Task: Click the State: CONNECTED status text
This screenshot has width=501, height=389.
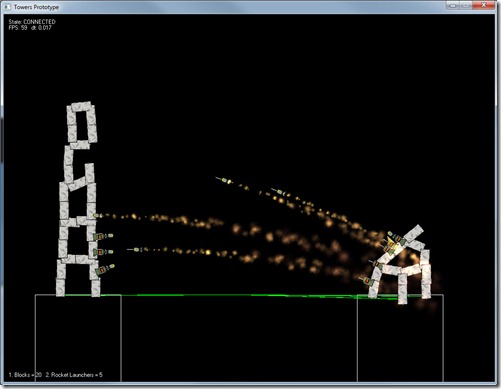Action: pos(32,22)
